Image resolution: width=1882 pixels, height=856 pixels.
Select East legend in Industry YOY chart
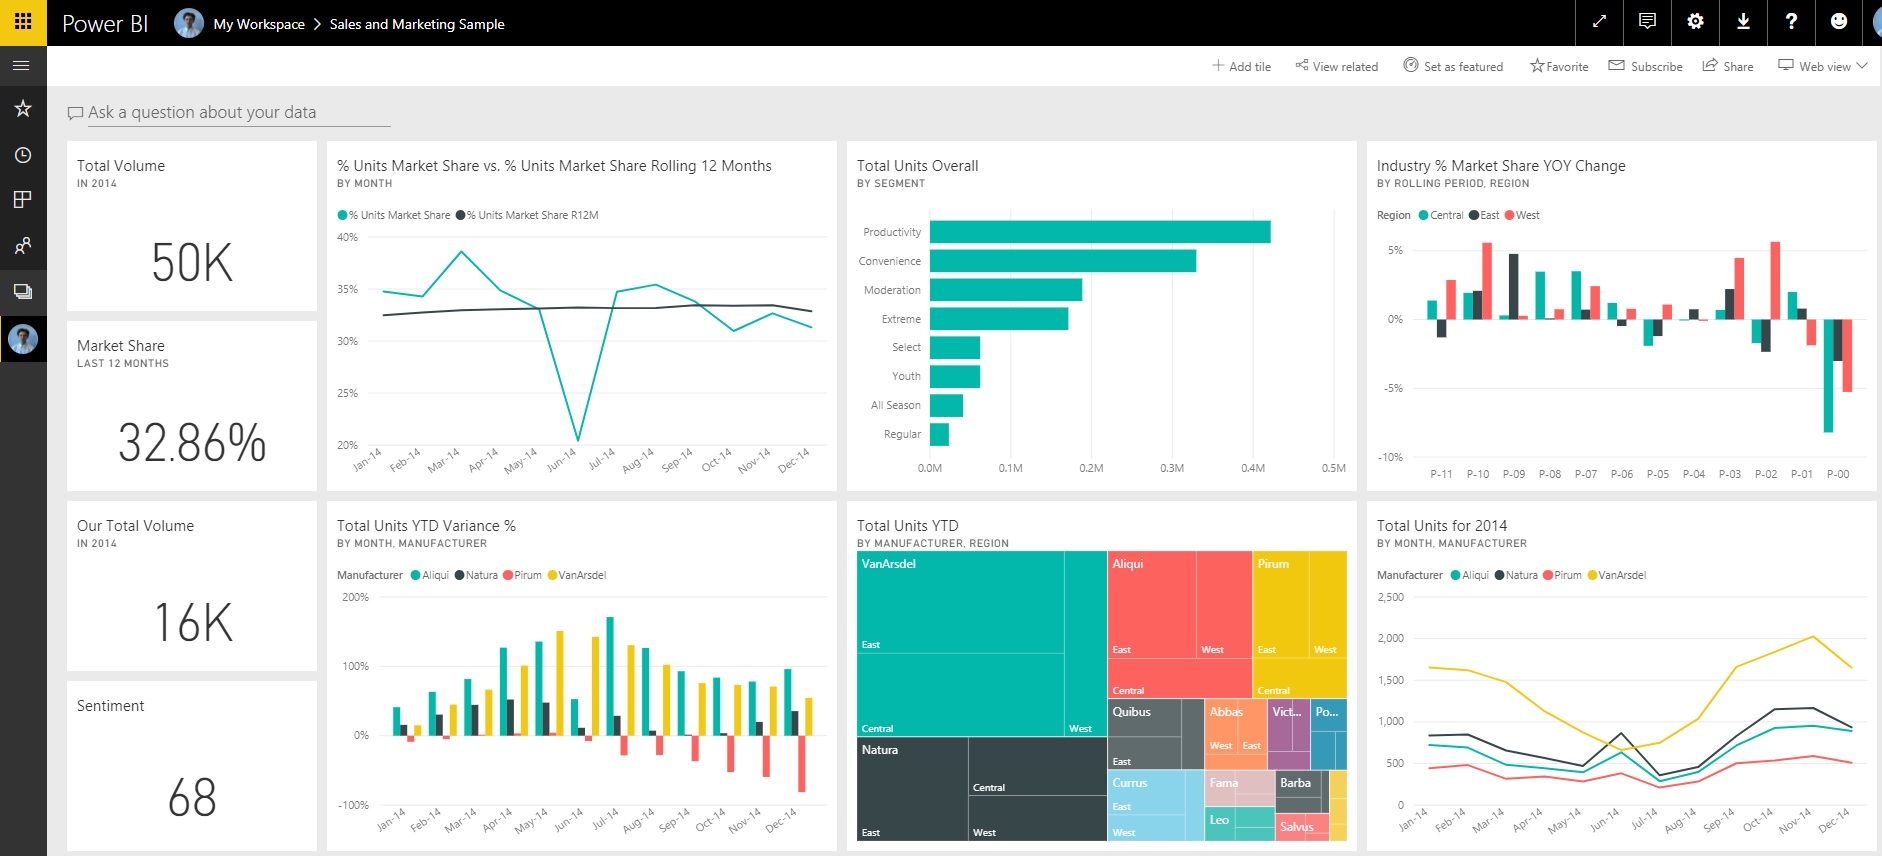click(x=1484, y=215)
